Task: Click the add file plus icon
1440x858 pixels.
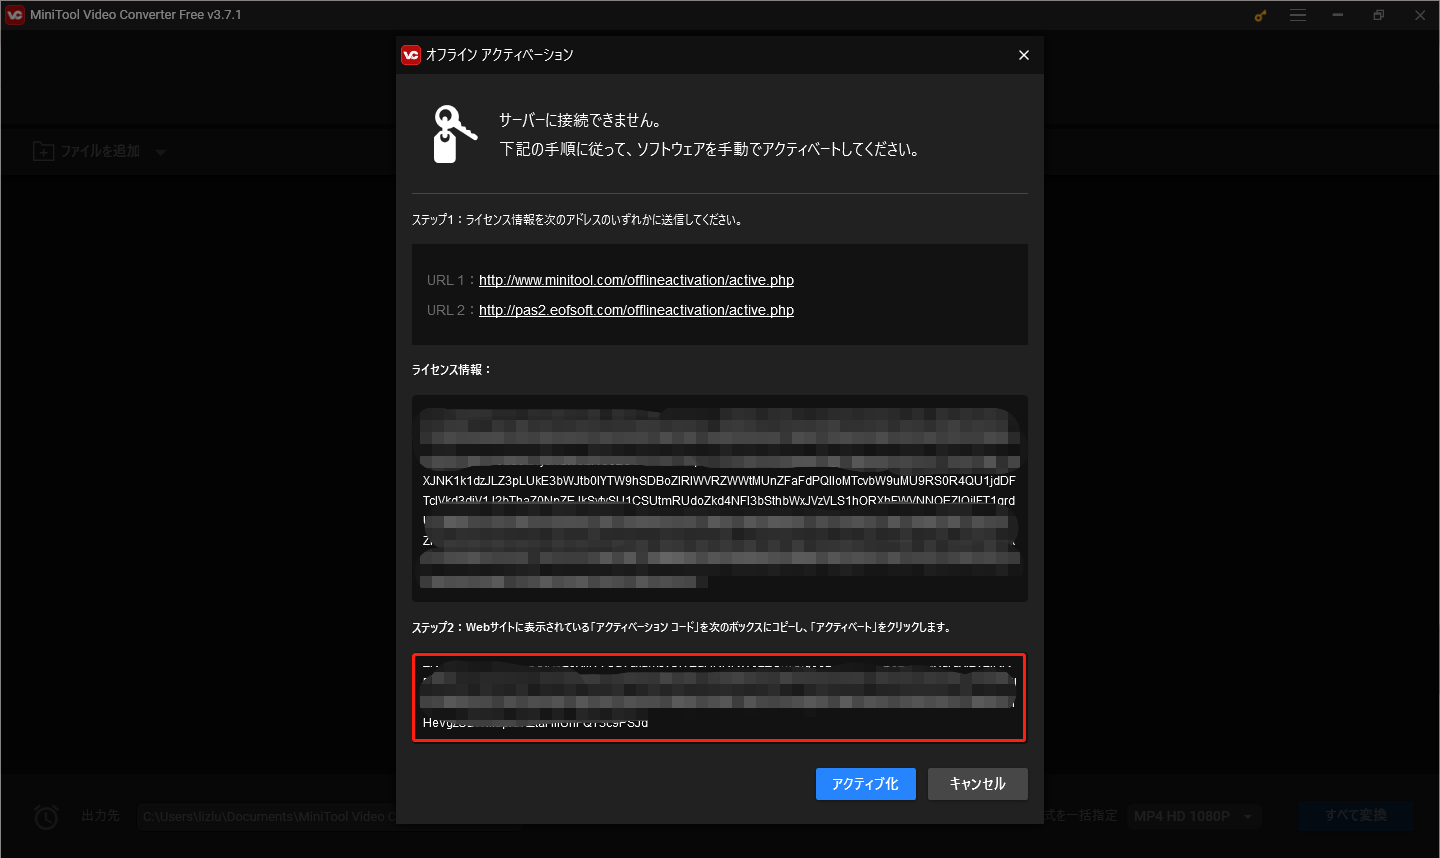Action: pos(43,151)
